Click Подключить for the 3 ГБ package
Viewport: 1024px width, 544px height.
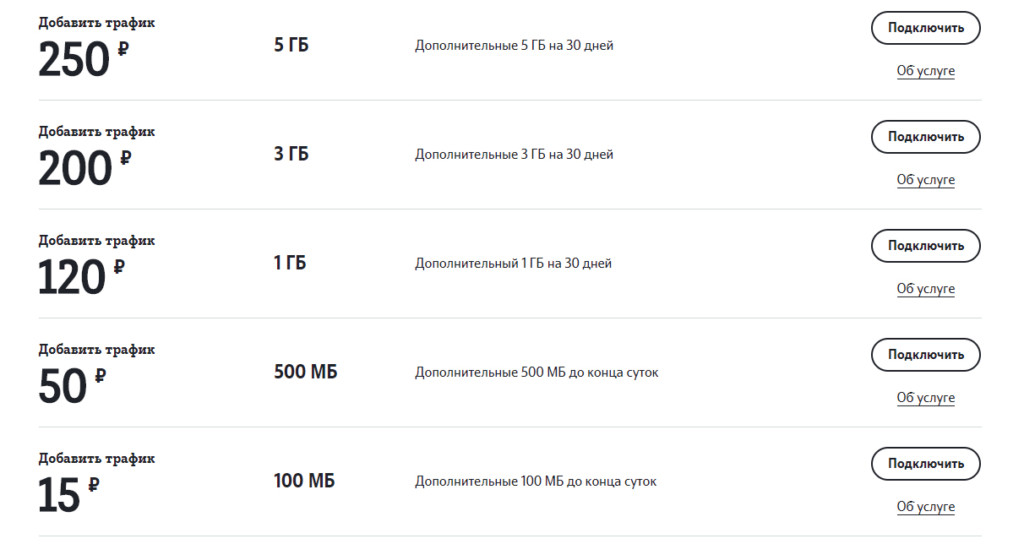925,137
